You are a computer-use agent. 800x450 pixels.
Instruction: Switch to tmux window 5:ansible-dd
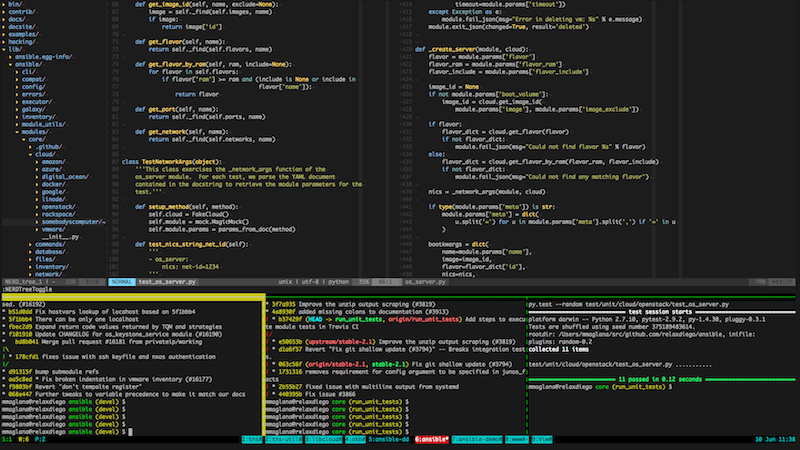[389, 439]
